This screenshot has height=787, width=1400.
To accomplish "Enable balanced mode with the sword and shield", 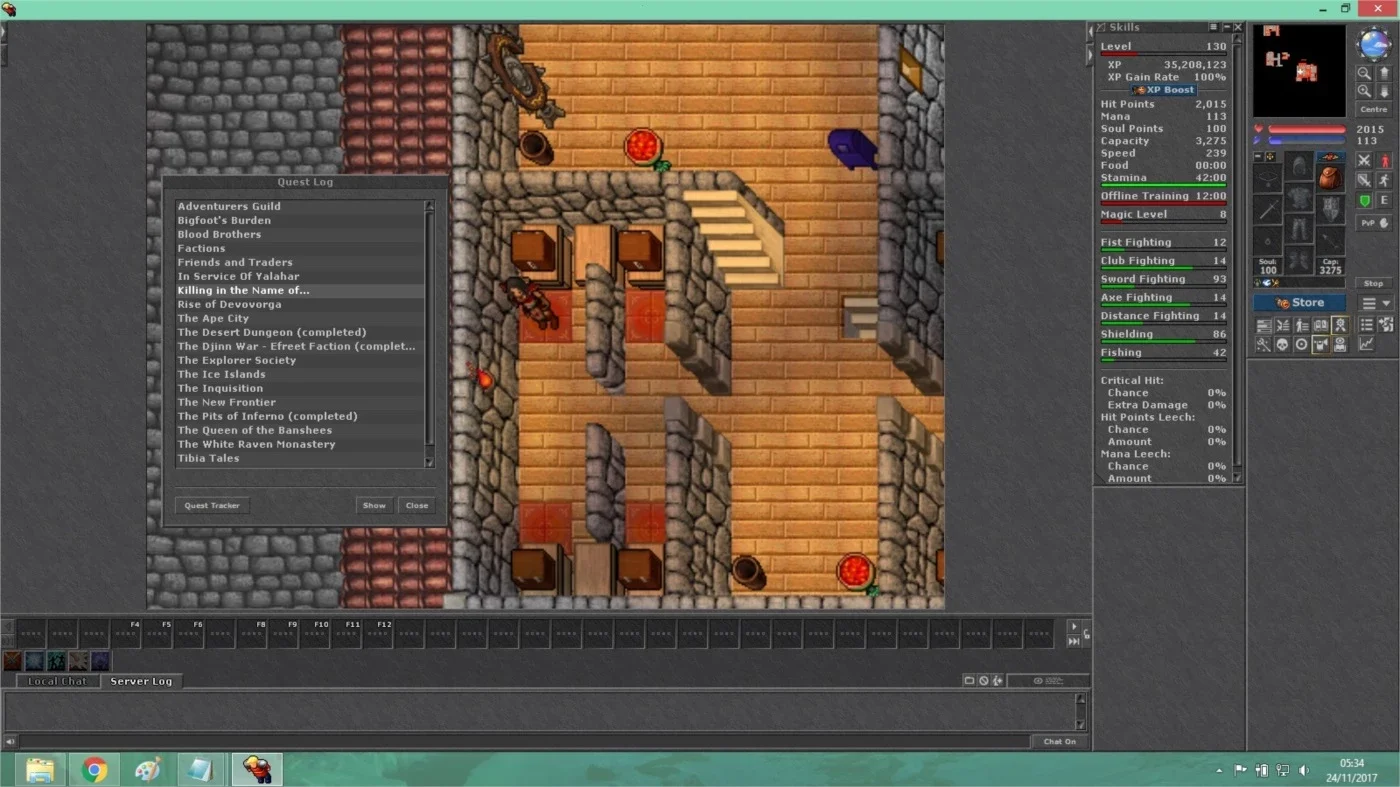I will 1364,181.
